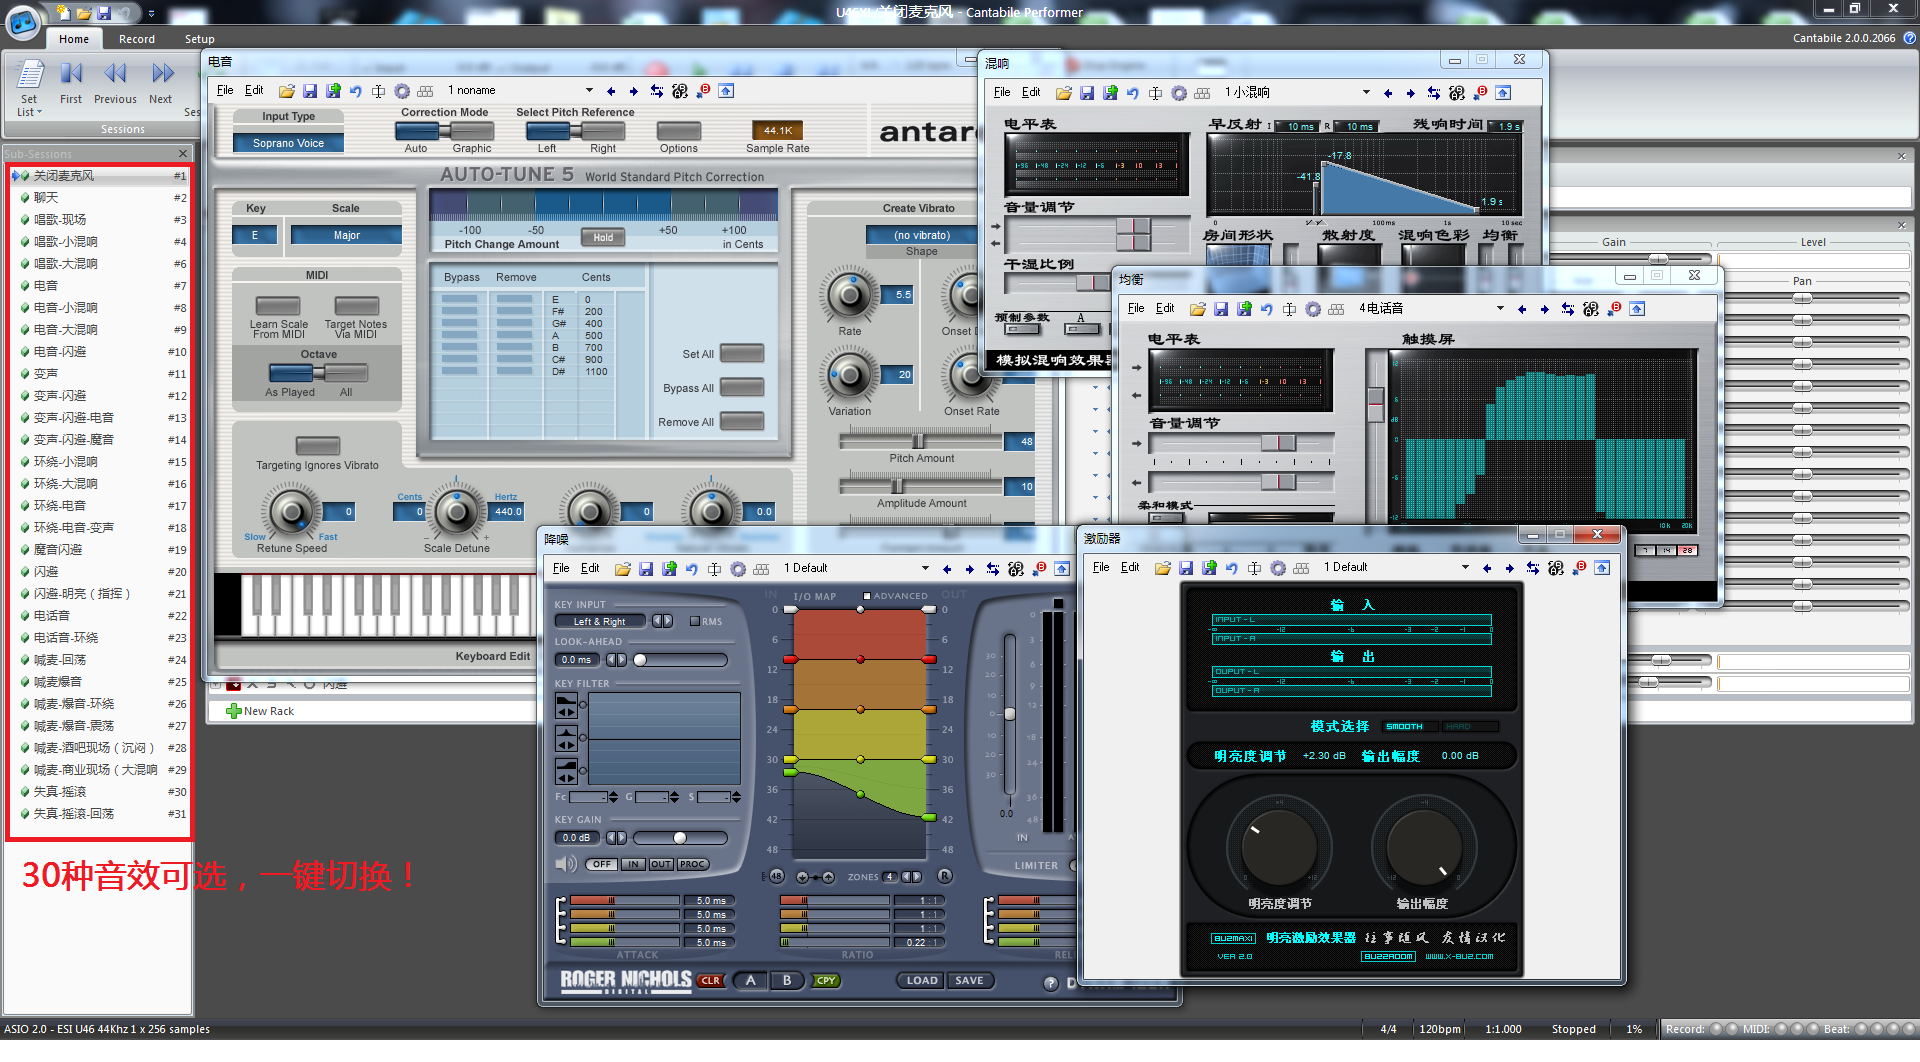
Task: Open the Major scale selector
Action: pyautogui.click(x=346, y=235)
